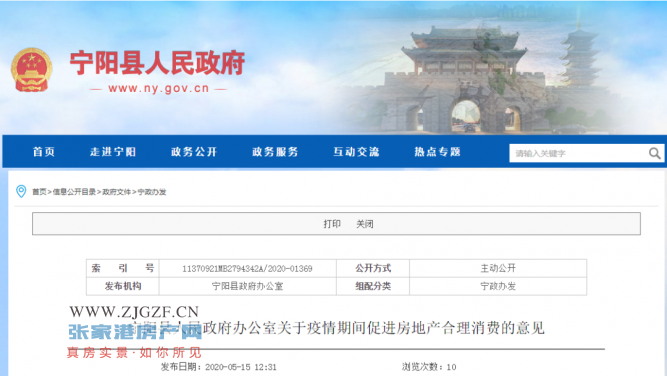Click the 宁政办发 classification table cell

coord(498,286)
